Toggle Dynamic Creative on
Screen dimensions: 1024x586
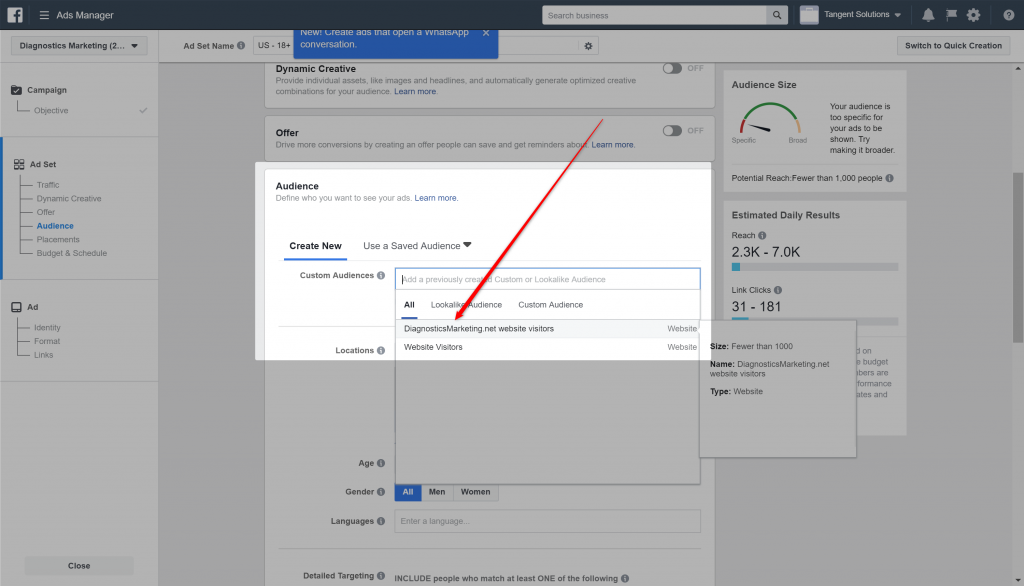tap(672, 69)
